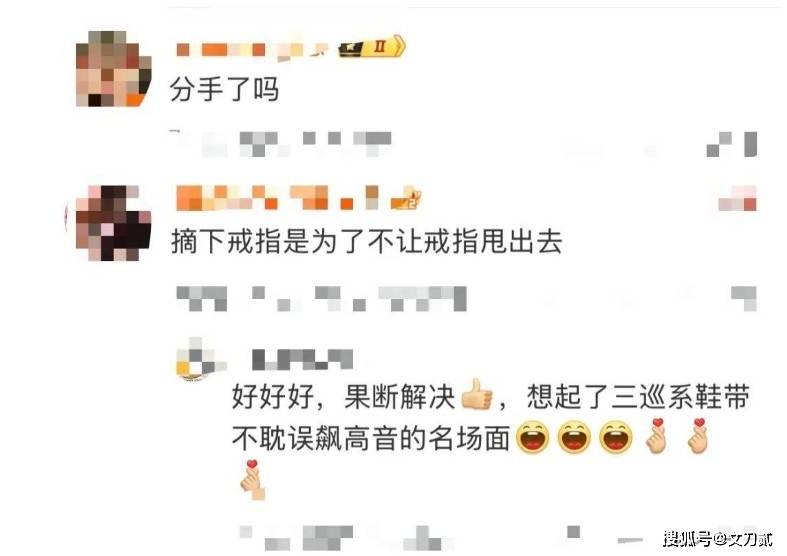Click the orange badge beside the second commenter's name

tap(406, 199)
